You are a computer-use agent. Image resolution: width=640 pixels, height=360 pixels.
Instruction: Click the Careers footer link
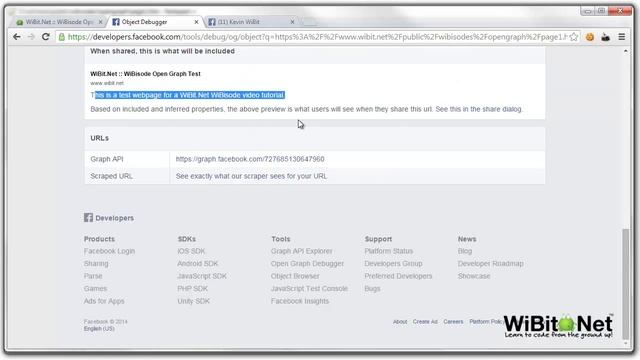click(453, 322)
